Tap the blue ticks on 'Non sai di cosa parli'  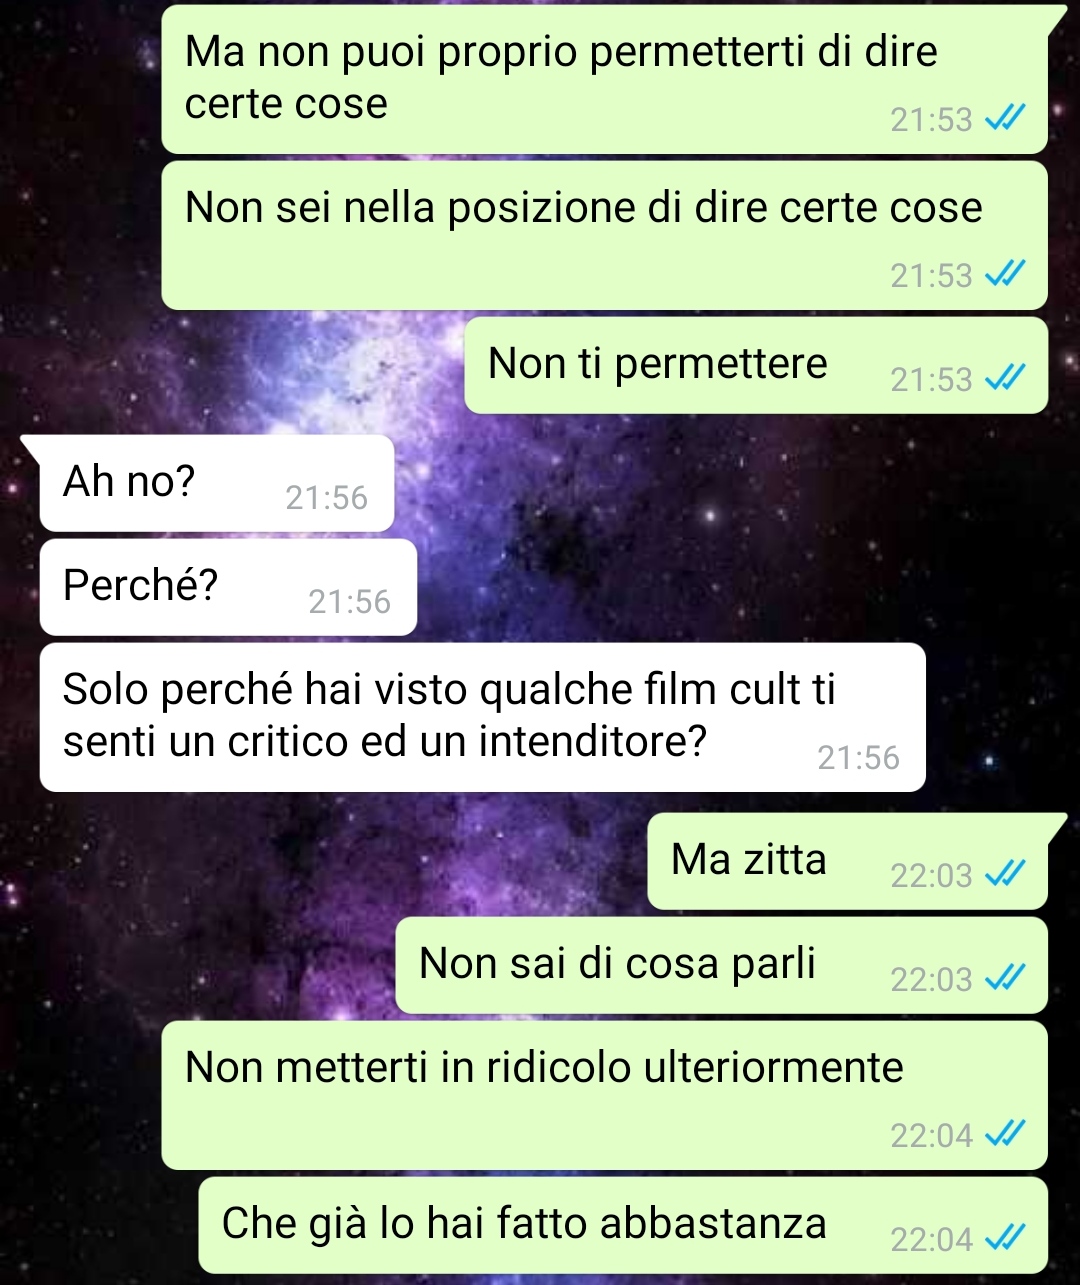point(1005,978)
